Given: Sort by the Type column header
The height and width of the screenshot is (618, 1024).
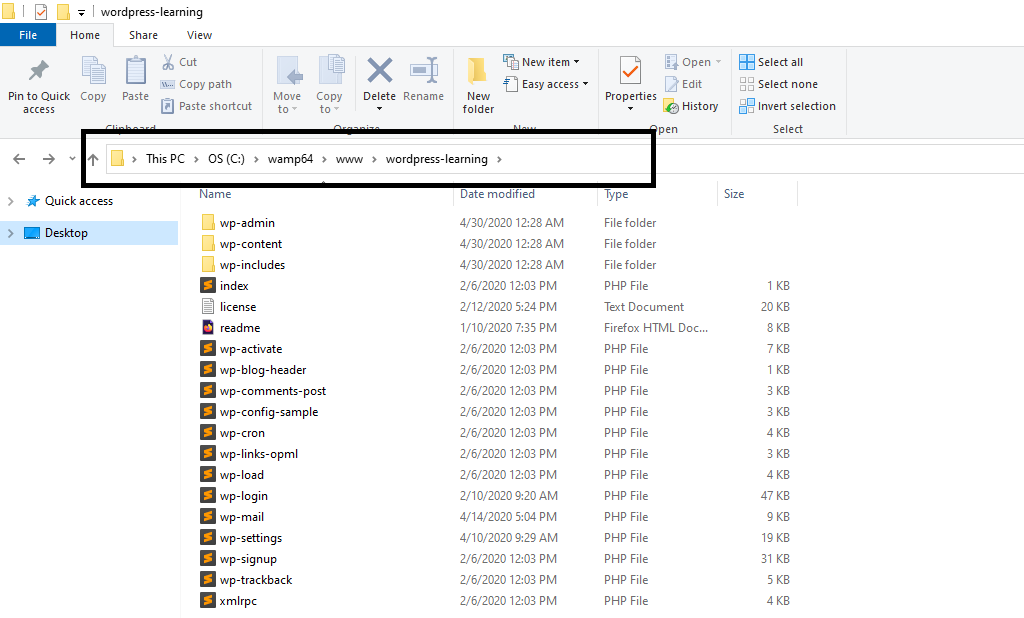Looking at the screenshot, I should pos(616,194).
